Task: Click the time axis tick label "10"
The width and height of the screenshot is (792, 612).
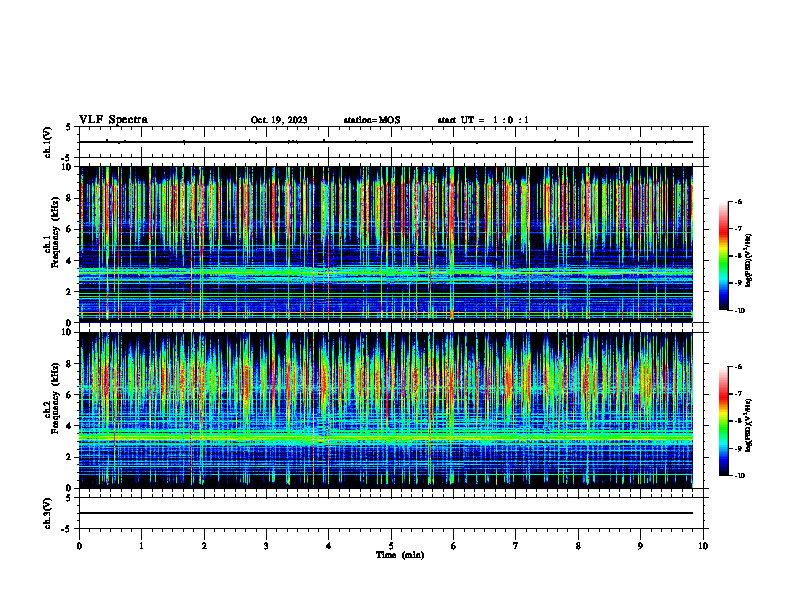Action: click(x=703, y=546)
